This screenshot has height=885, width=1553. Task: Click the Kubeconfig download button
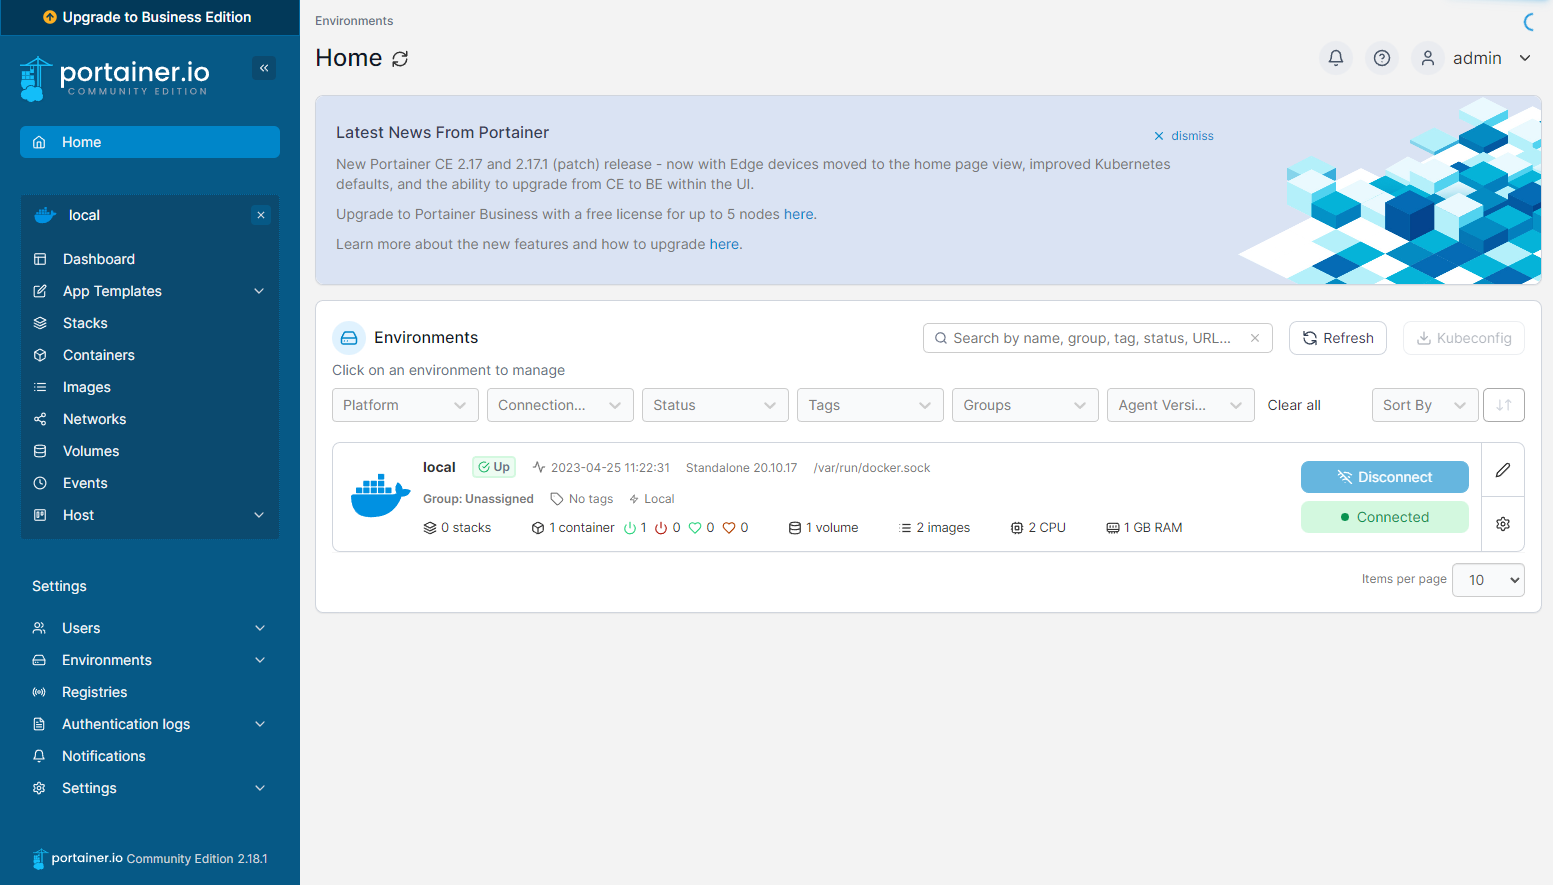coord(1464,338)
